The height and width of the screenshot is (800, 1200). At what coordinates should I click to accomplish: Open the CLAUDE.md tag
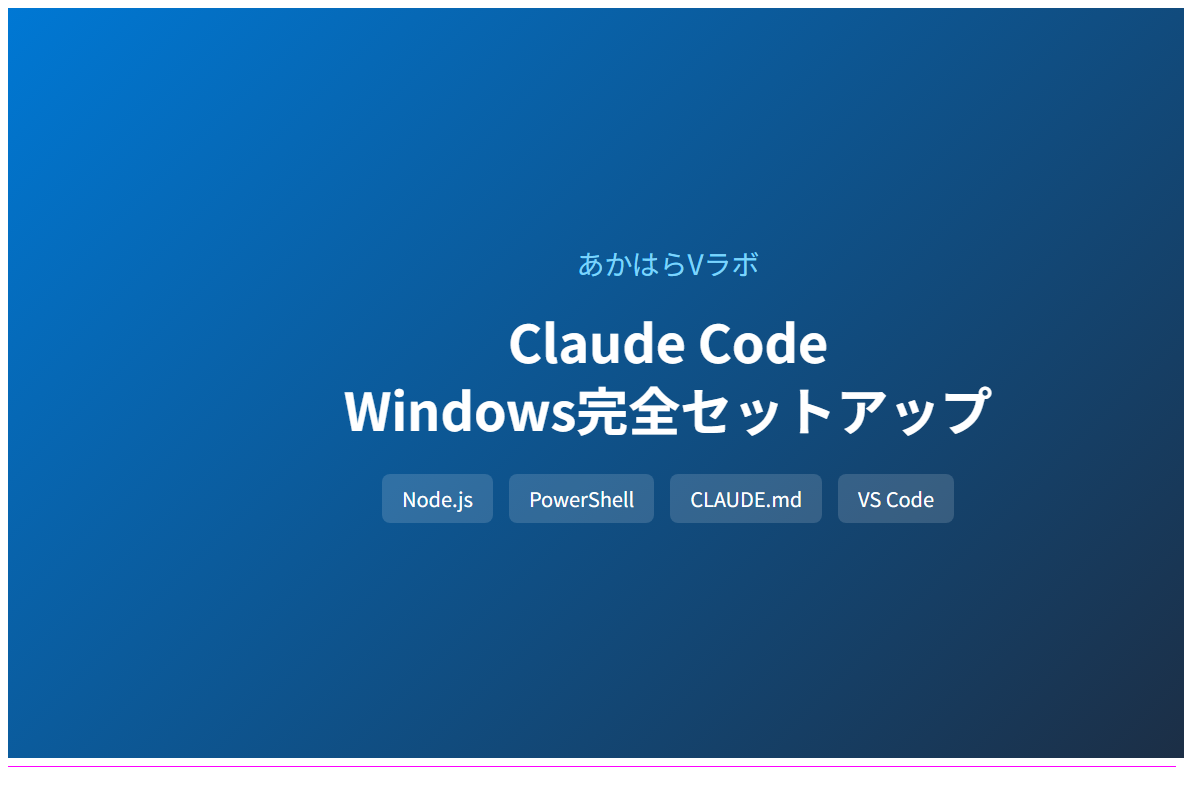745,499
